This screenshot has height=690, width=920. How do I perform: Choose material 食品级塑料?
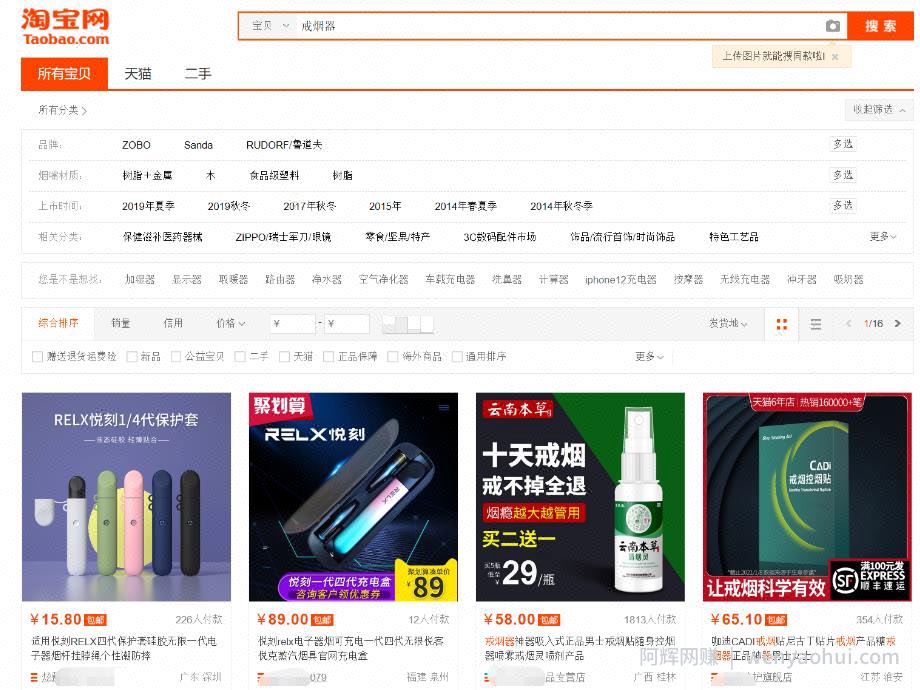275,175
